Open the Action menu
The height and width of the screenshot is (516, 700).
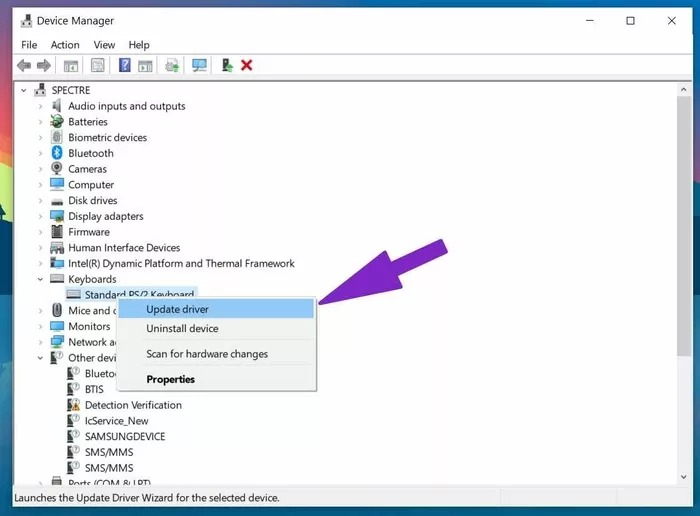(x=65, y=45)
